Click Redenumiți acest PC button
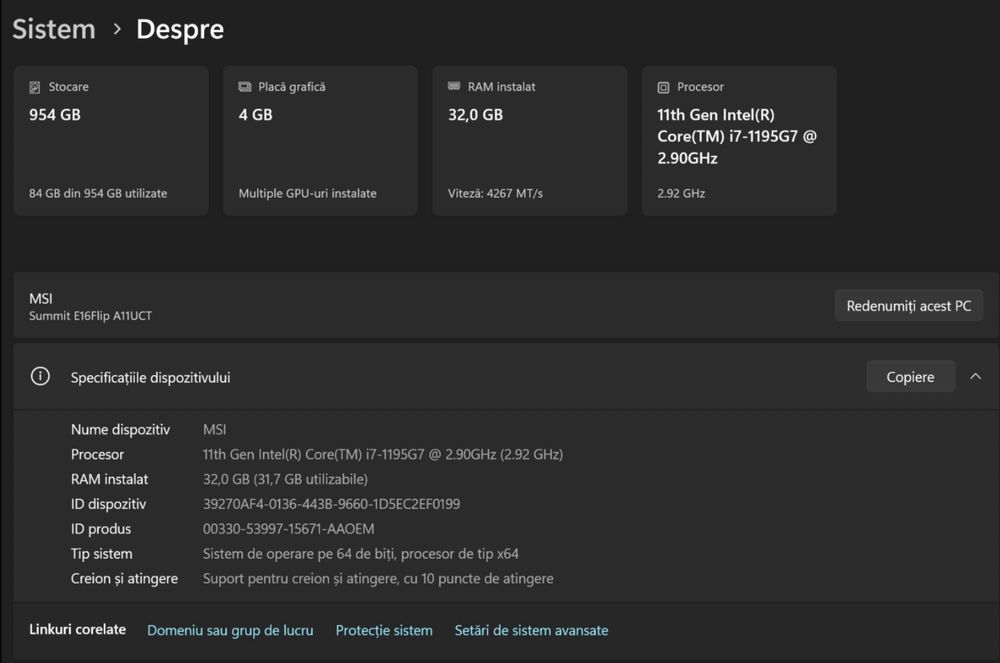 908,306
